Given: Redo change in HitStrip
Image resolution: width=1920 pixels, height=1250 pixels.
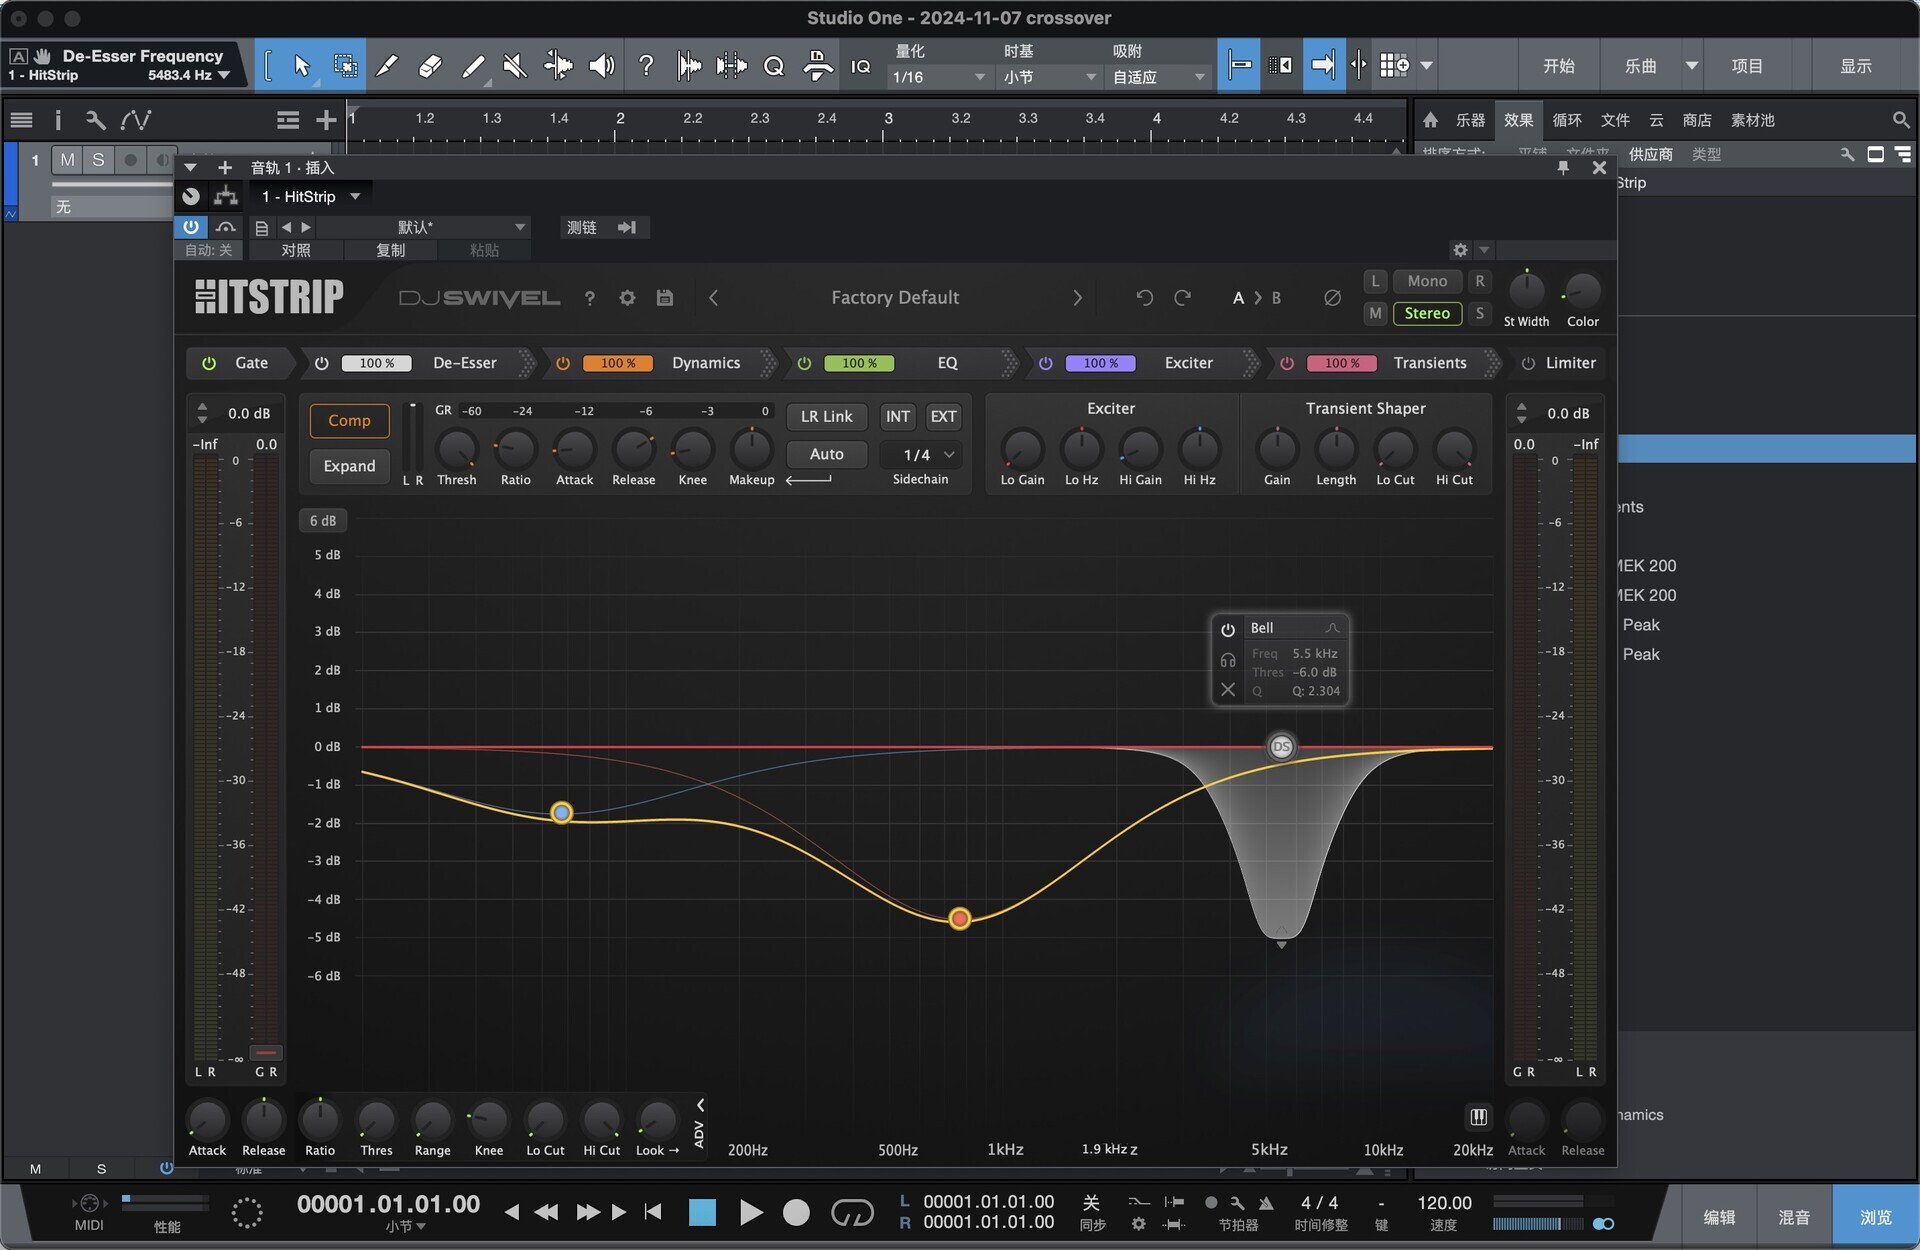Looking at the screenshot, I should pos(1182,298).
